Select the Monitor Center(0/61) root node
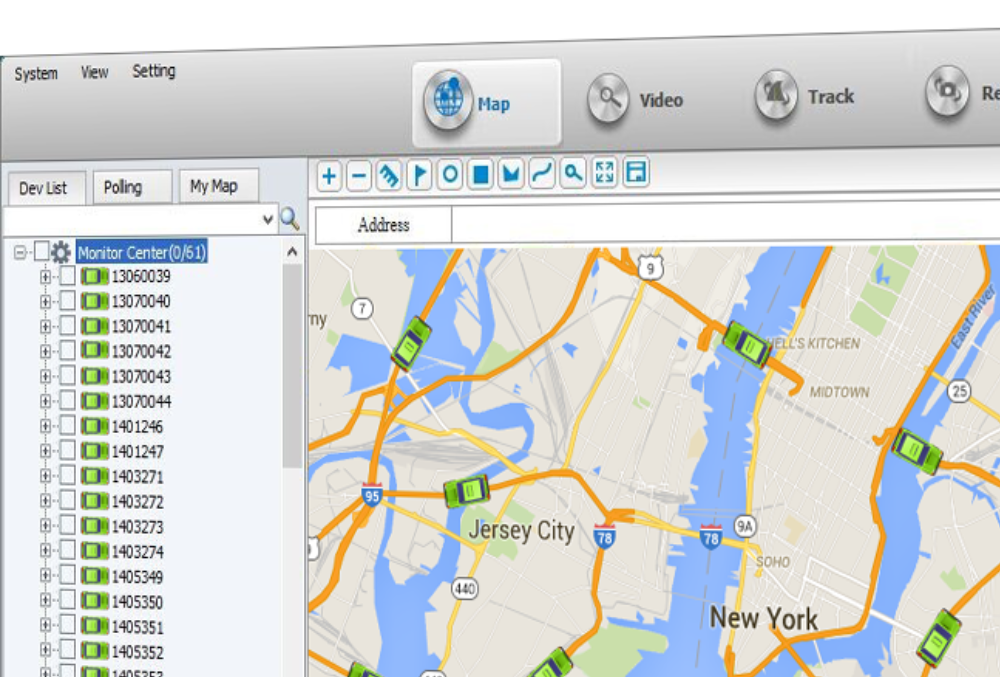 click(142, 252)
